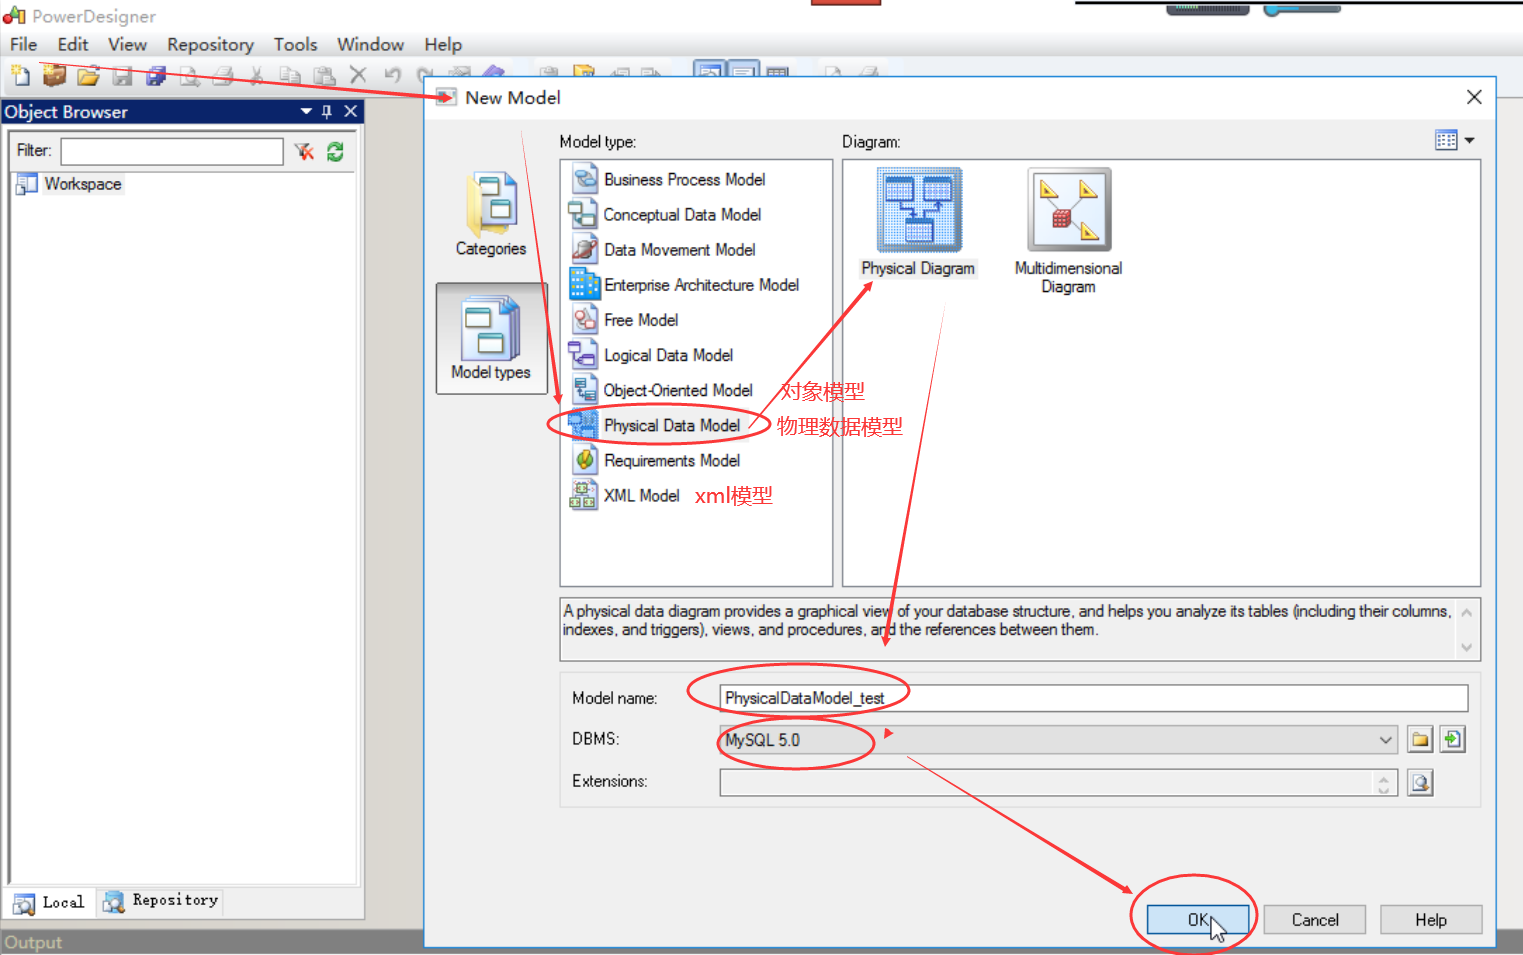This screenshot has height=955, width=1523.
Task: Click the Save toolbar icon
Action: (x=122, y=75)
